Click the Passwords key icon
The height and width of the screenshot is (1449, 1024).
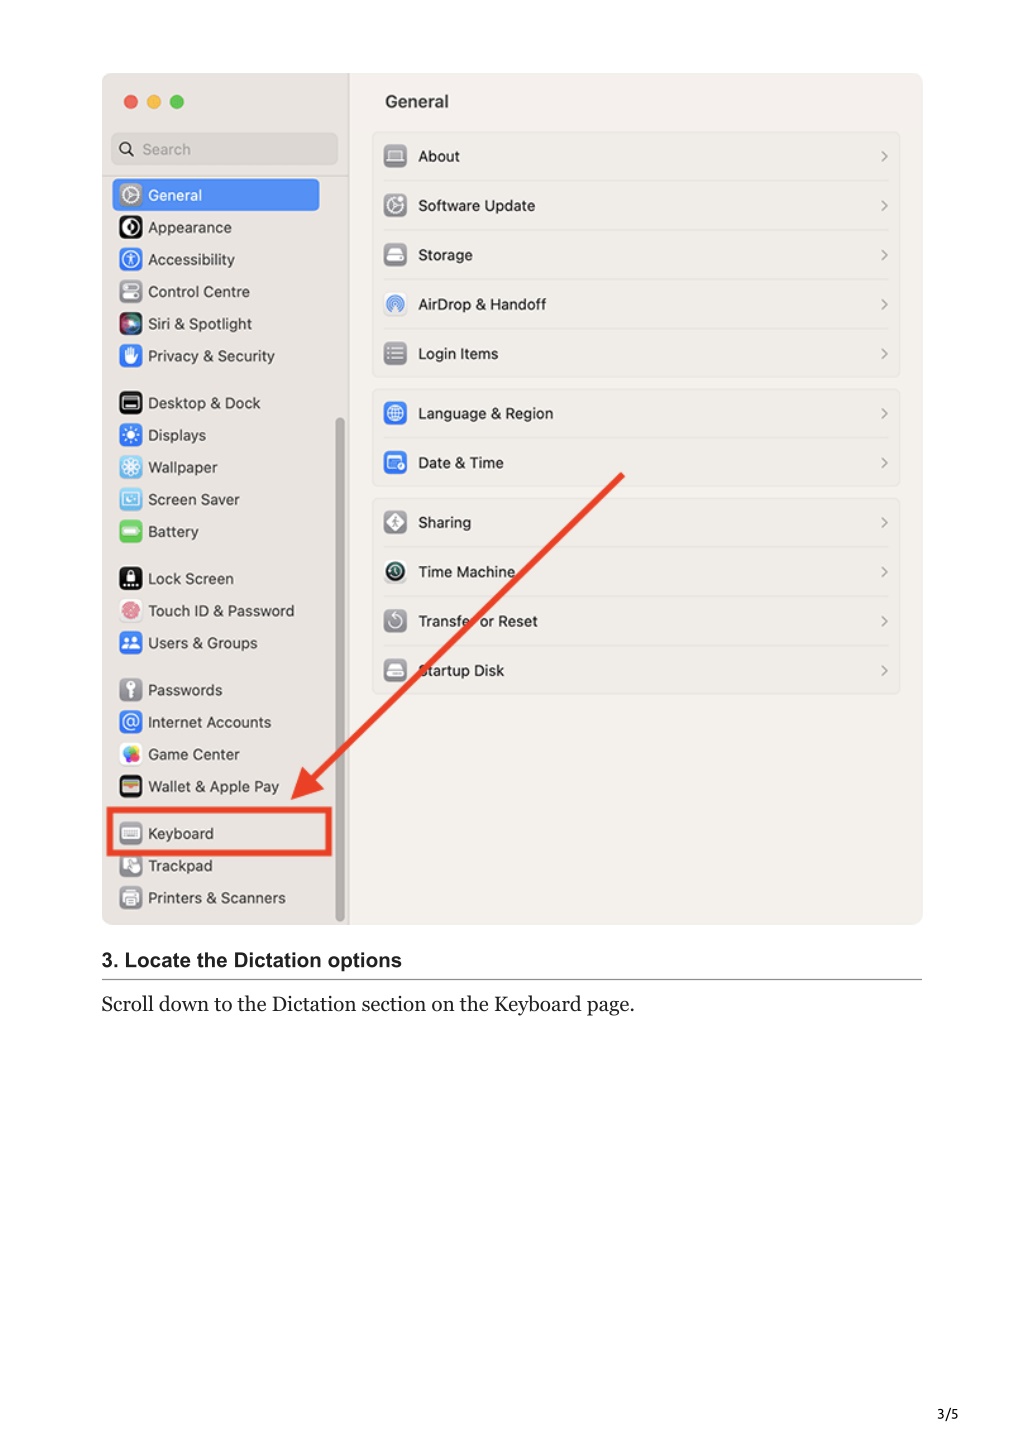pyautogui.click(x=131, y=690)
